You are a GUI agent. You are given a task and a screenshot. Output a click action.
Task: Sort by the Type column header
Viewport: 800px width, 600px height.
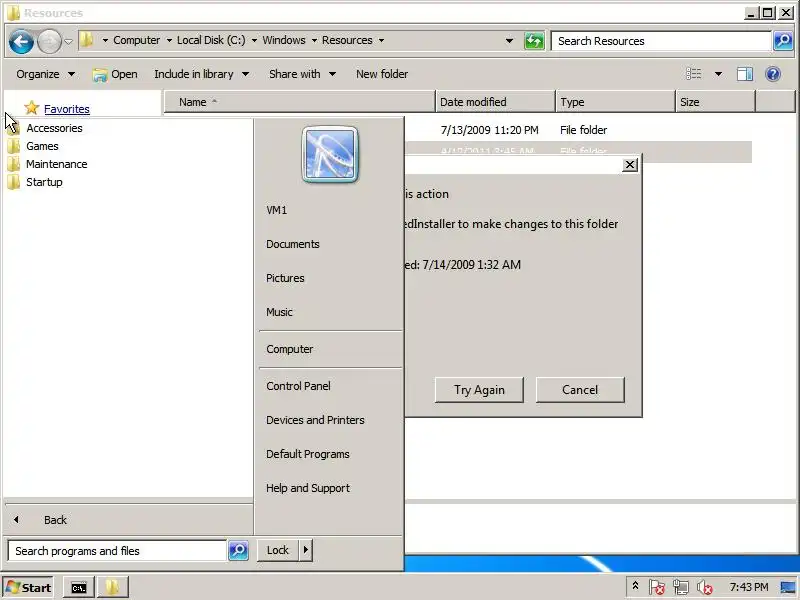[615, 102]
